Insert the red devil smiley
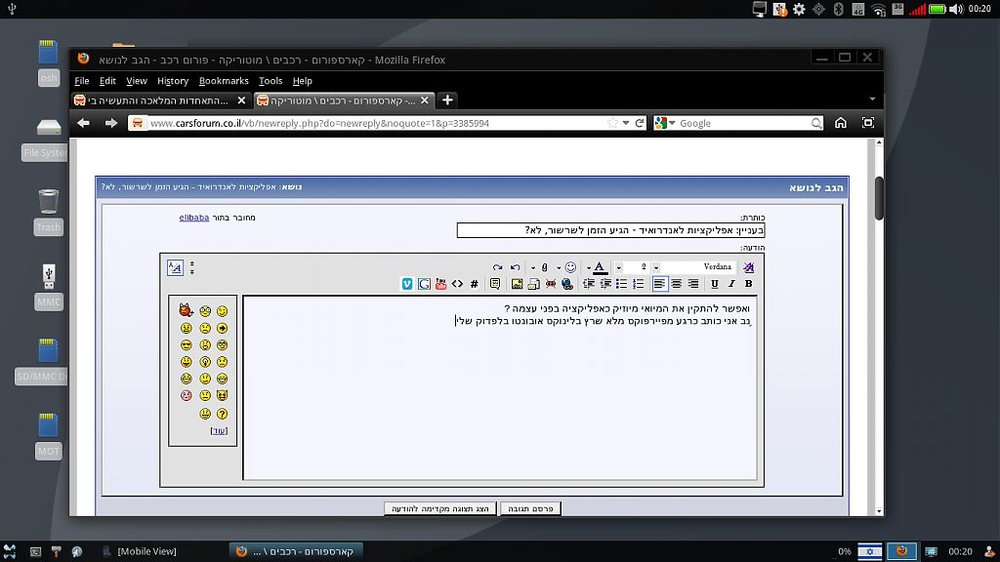Viewport: 1000px width, 562px height. coord(186,311)
